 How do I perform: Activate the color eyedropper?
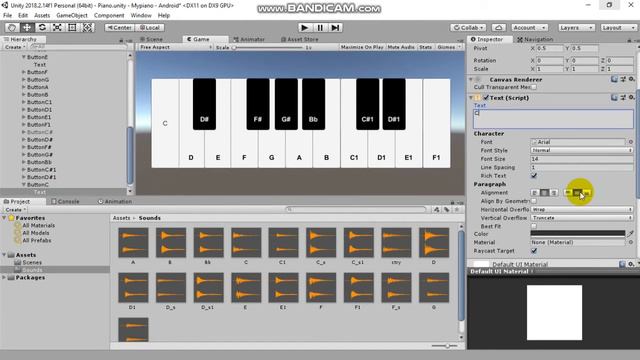(x=631, y=234)
